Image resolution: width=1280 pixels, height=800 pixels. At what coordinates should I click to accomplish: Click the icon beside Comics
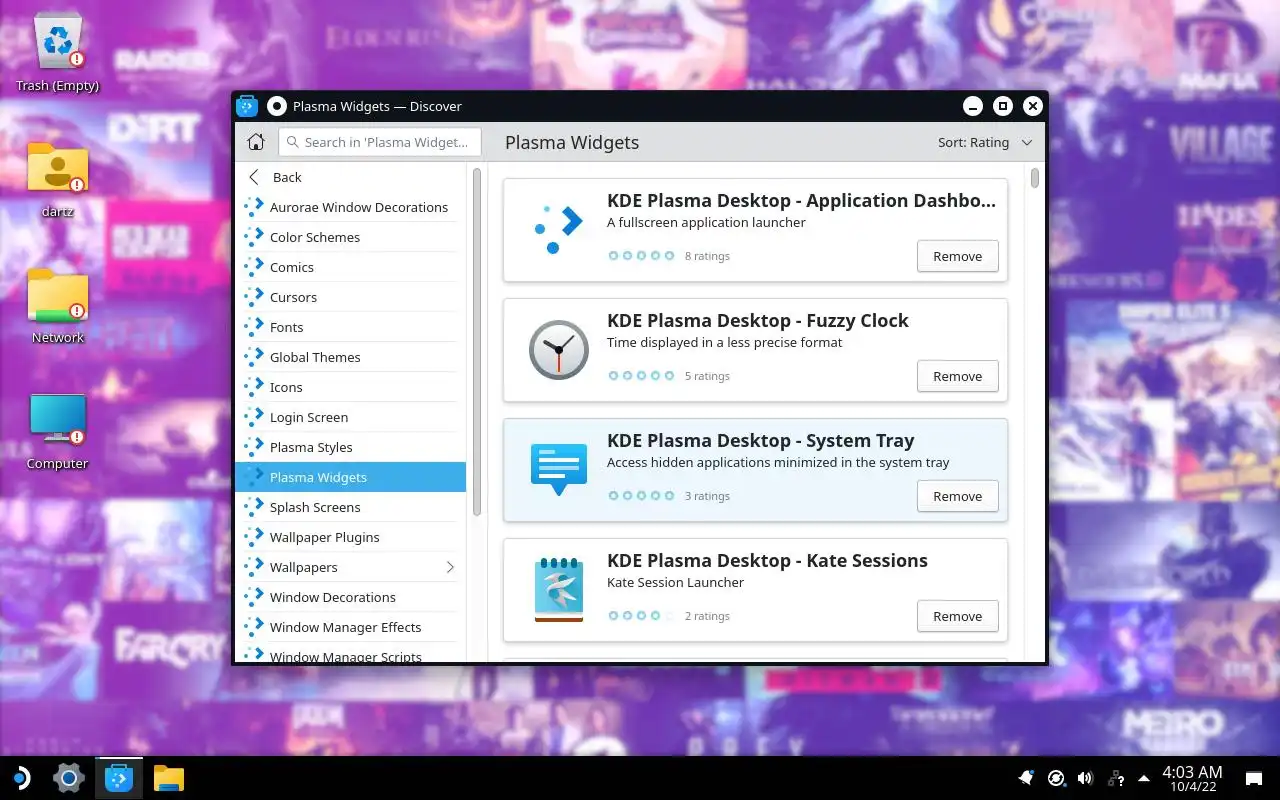point(254,267)
